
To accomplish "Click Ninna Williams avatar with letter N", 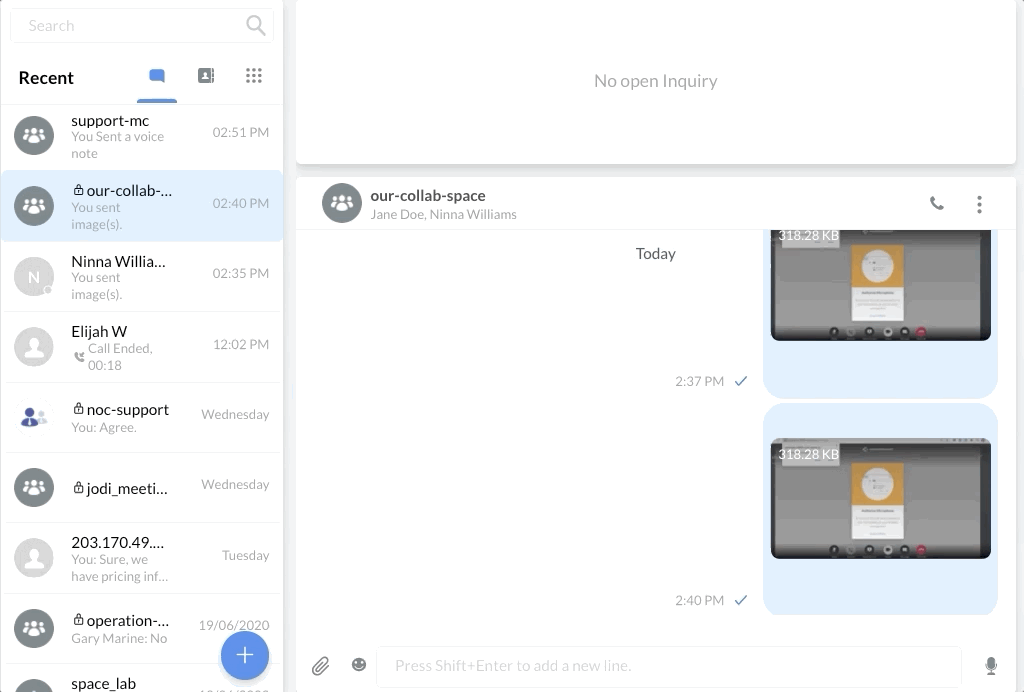I will click(34, 277).
